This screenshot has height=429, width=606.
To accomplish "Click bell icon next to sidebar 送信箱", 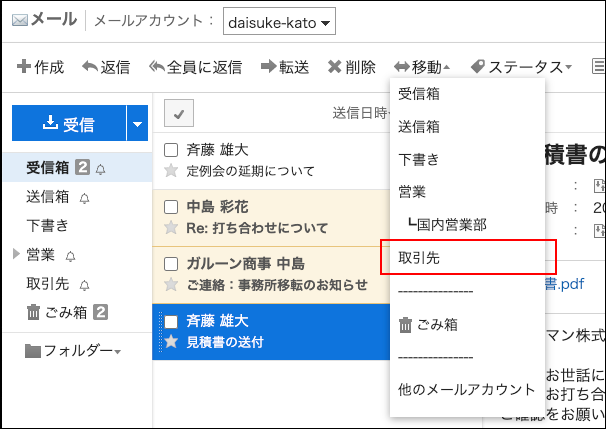I will pyautogui.click(x=84, y=198).
